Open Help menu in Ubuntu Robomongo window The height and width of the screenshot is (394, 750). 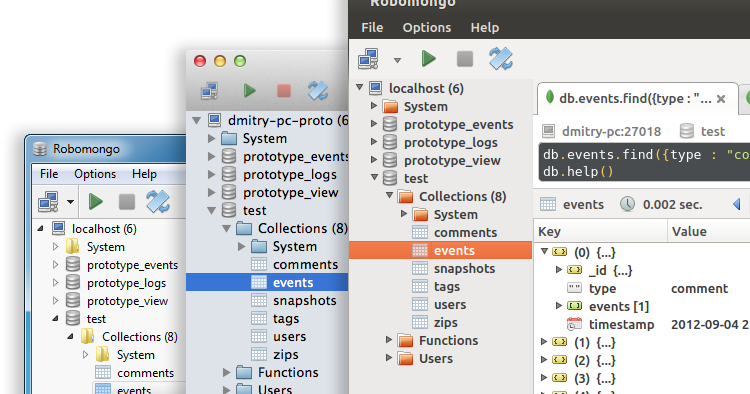pyautogui.click(x=485, y=28)
